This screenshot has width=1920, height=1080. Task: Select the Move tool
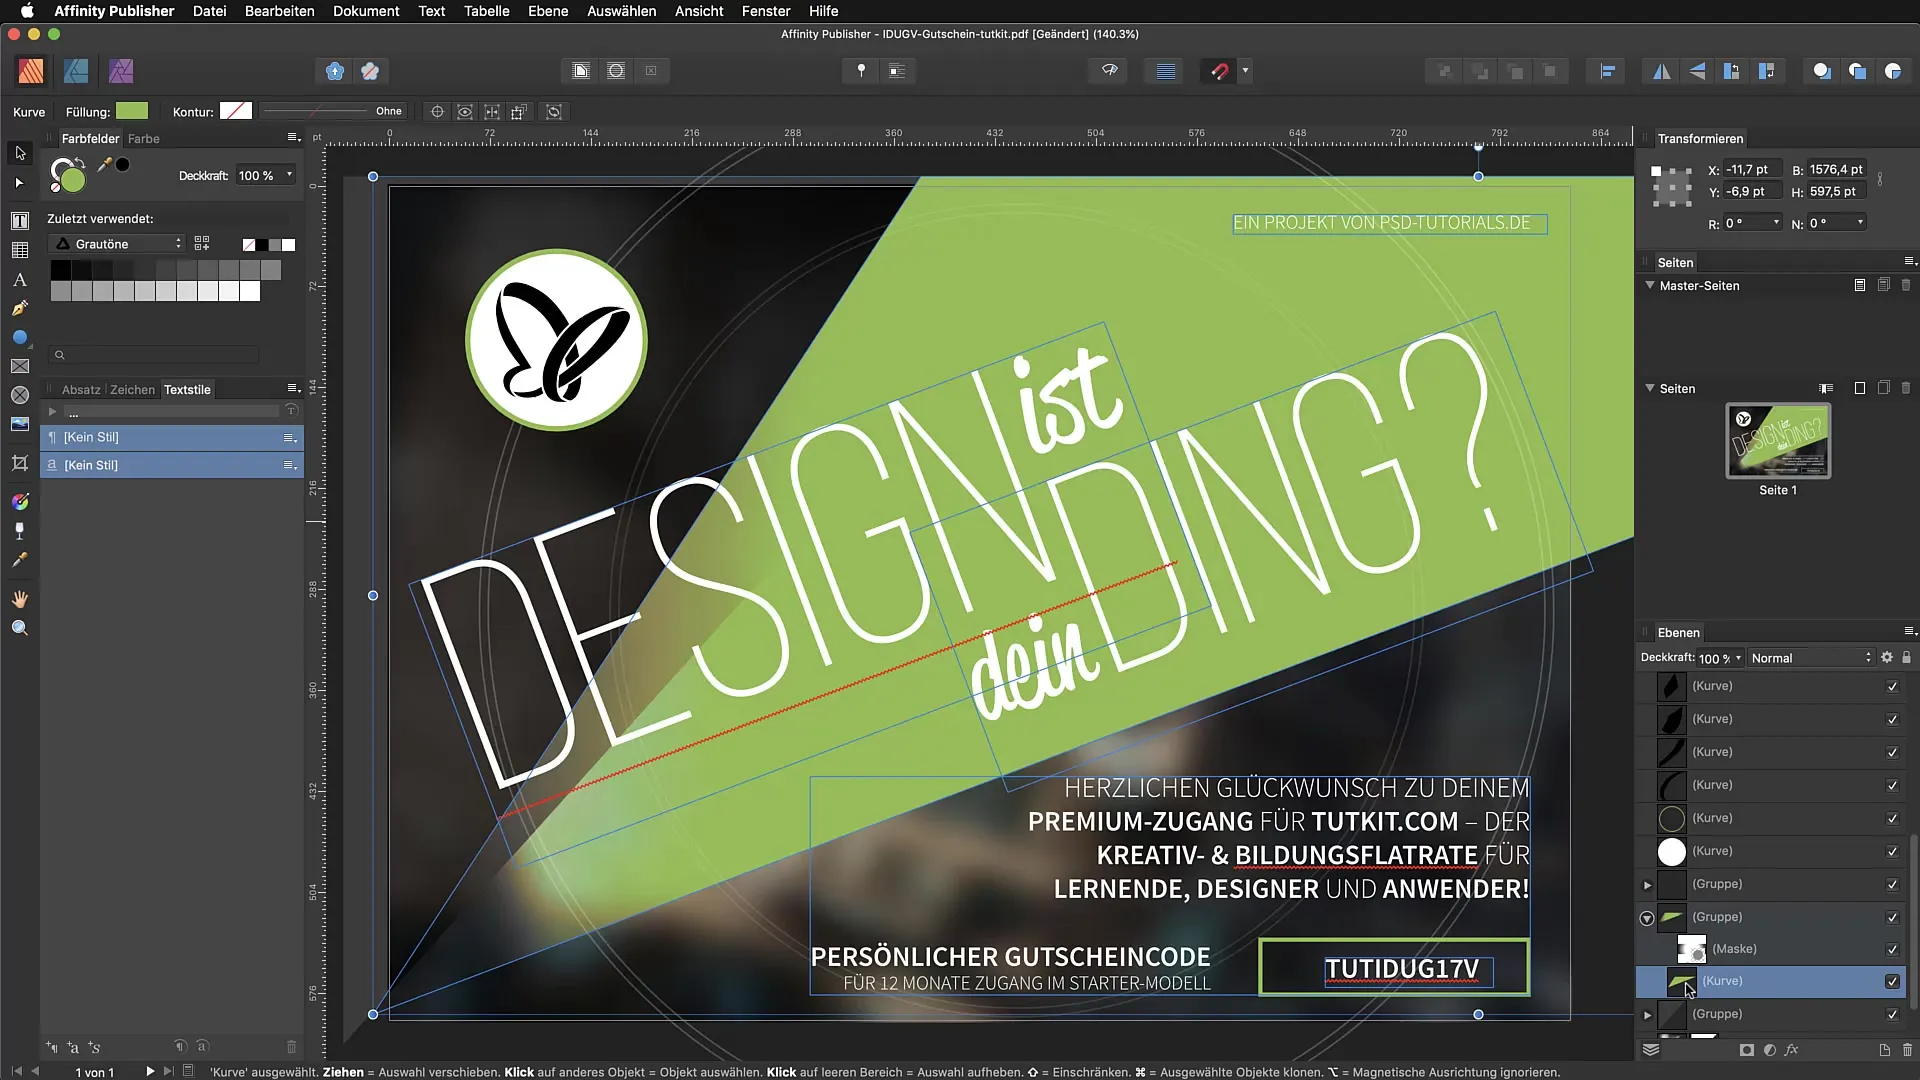[20, 153]
